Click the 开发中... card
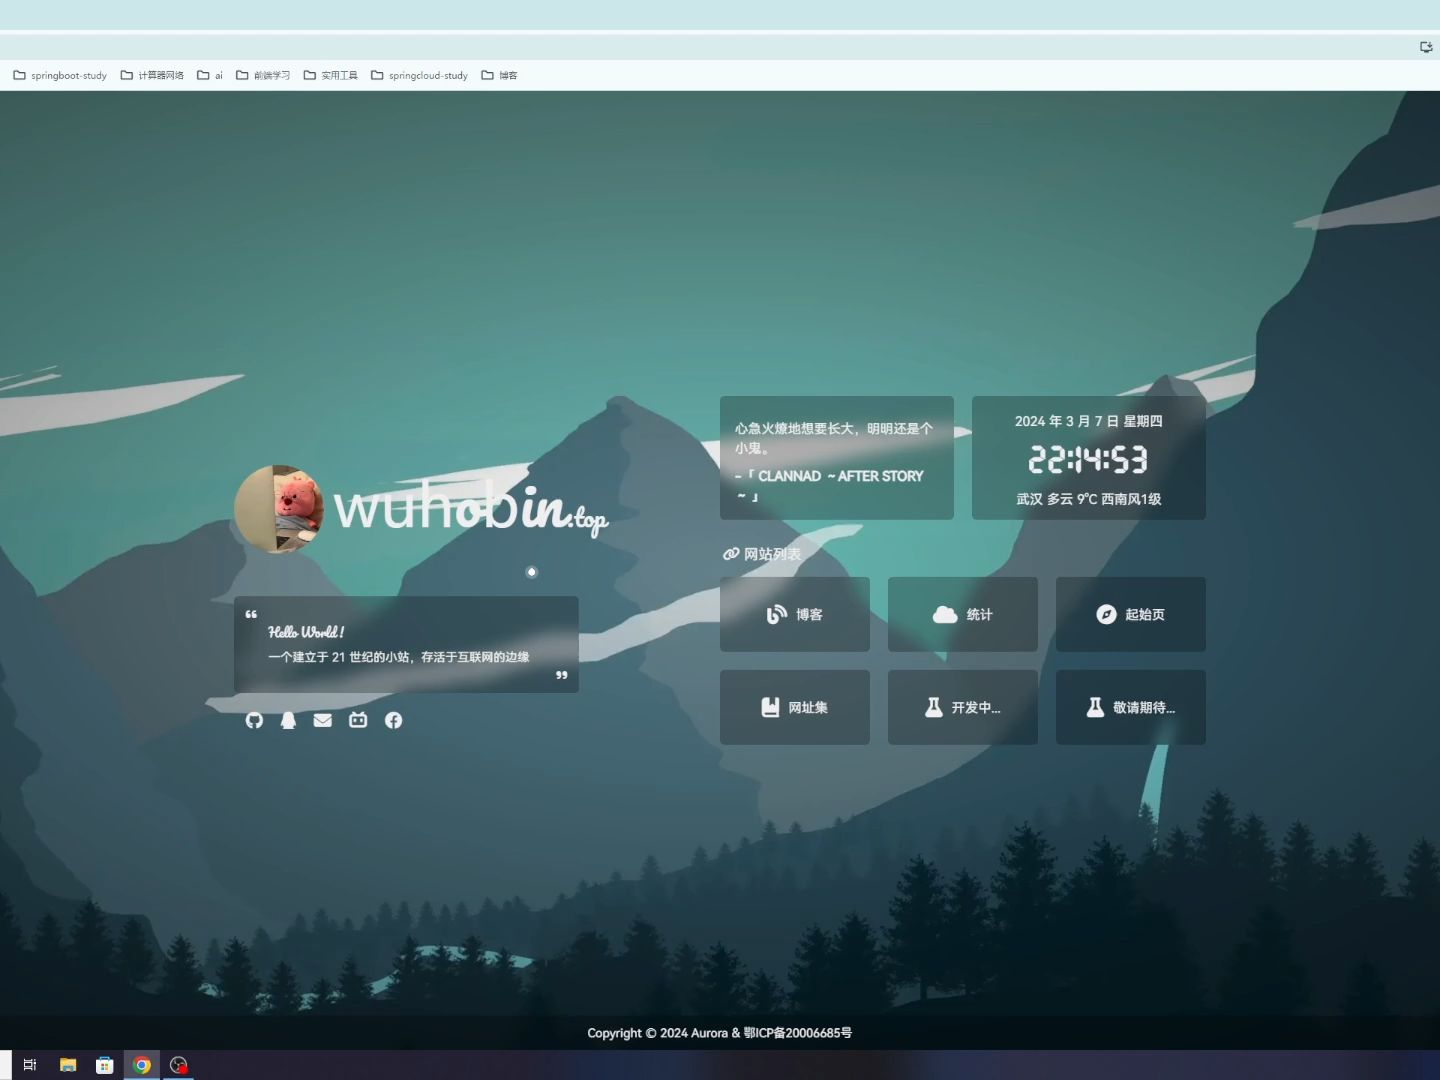 pyautogui.click(x=963, y=707)
